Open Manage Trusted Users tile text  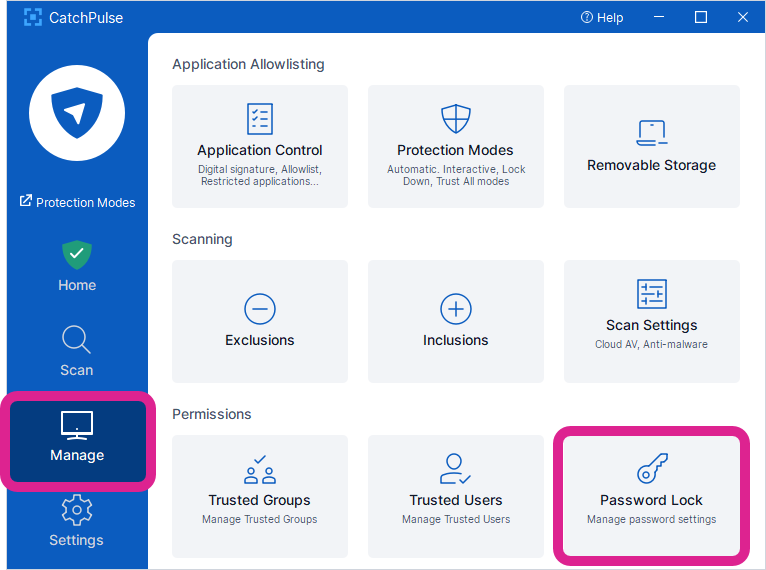(456, 519)
